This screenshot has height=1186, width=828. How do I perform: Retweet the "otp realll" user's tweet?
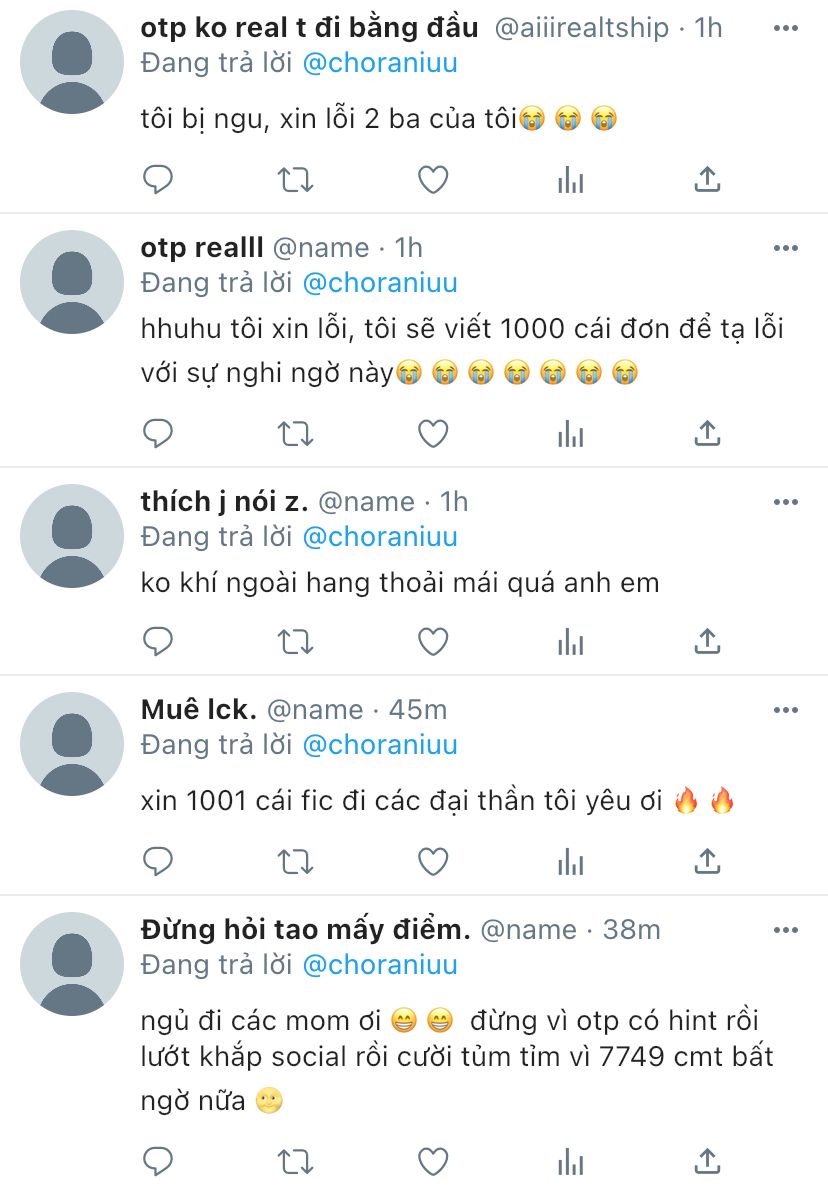tap(295, 434)
